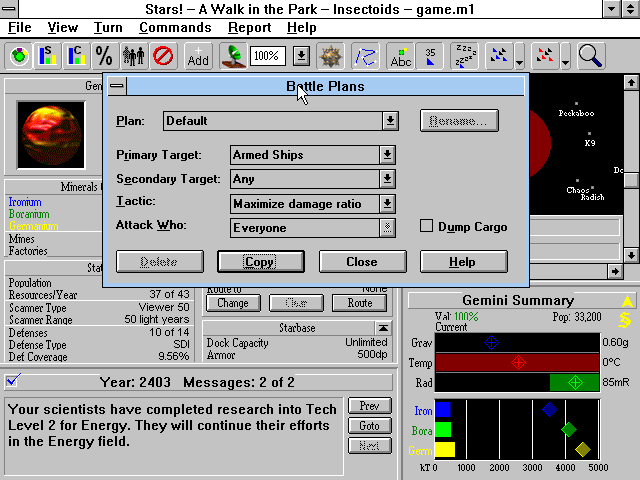
Task: Toggle the message filter checkmark box
Action: (x=12, y=380)
